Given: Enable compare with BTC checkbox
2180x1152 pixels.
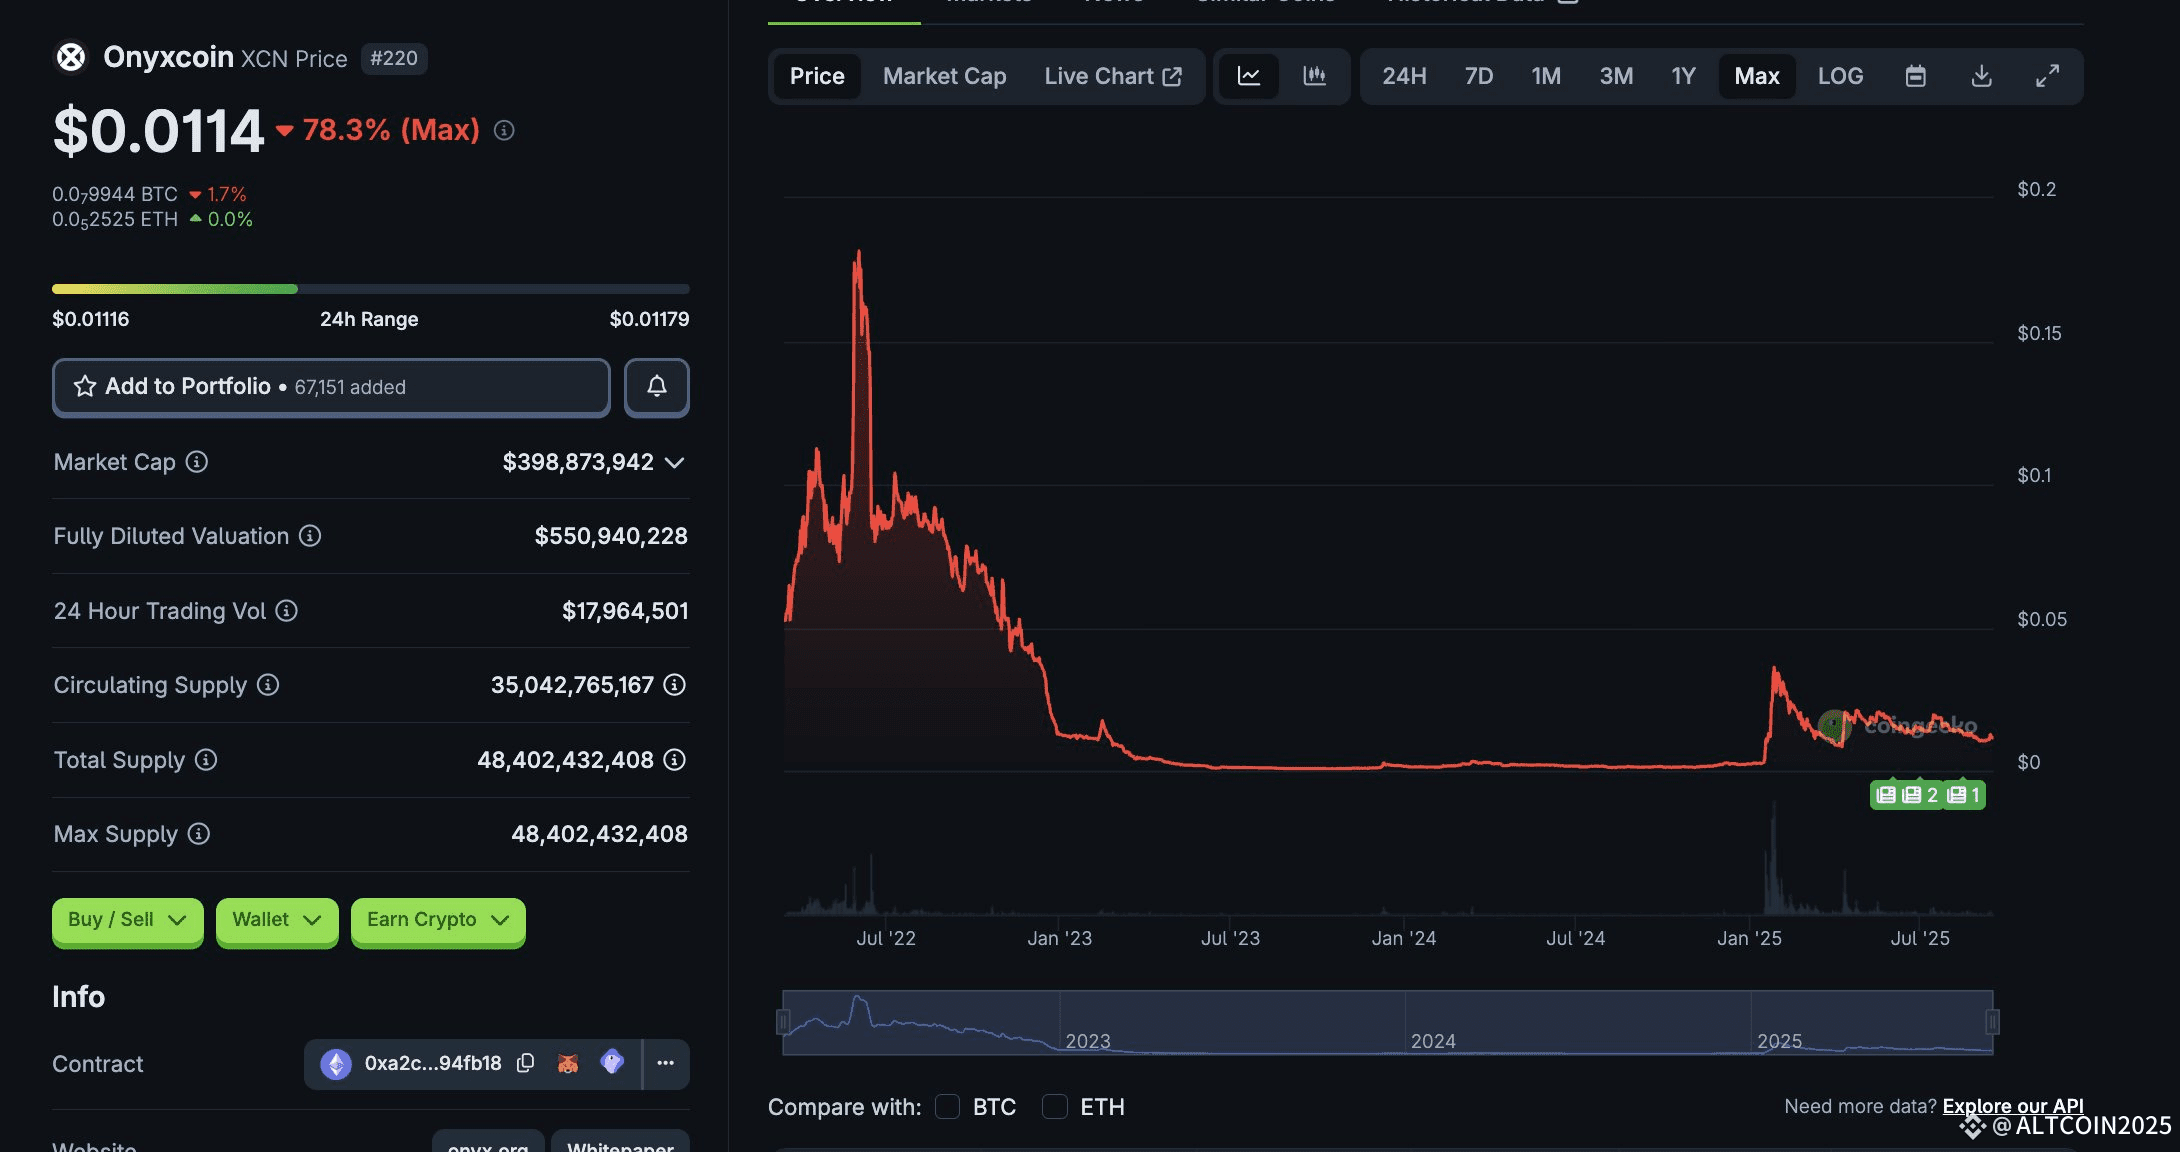Looking at the screenshot, I should pos(947,1106).
